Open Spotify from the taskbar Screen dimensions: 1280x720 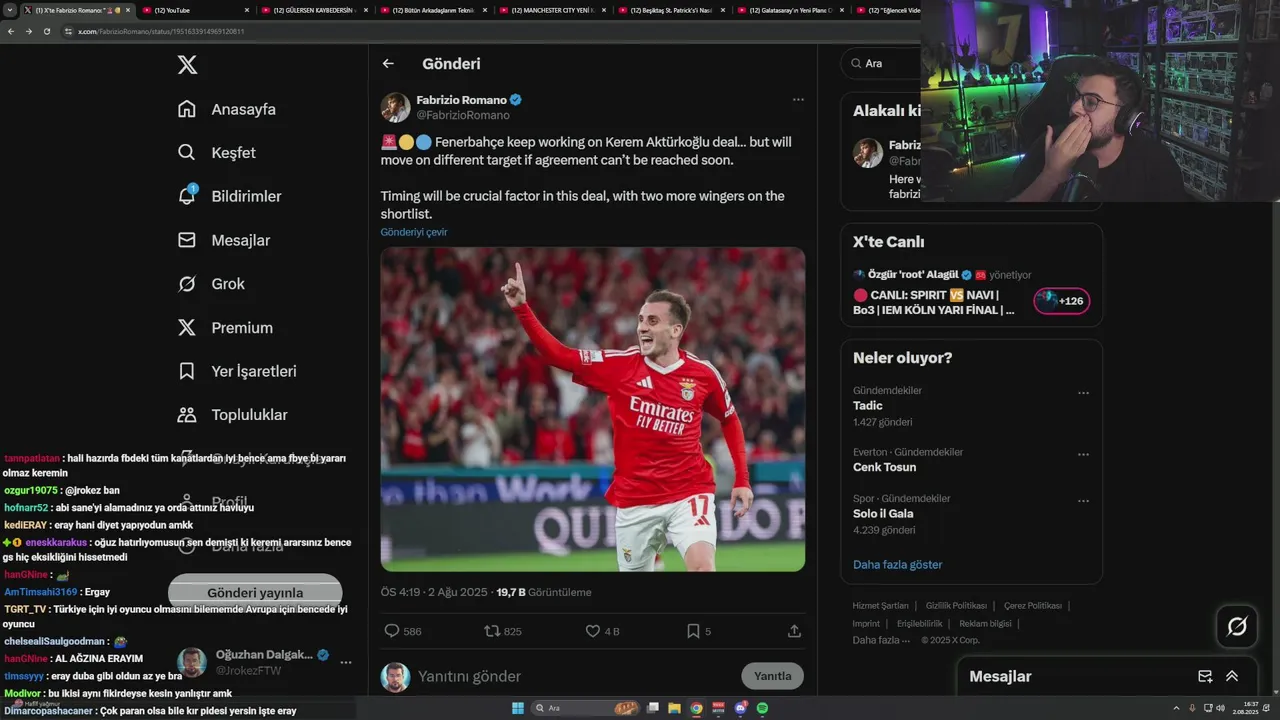(762, 708)
